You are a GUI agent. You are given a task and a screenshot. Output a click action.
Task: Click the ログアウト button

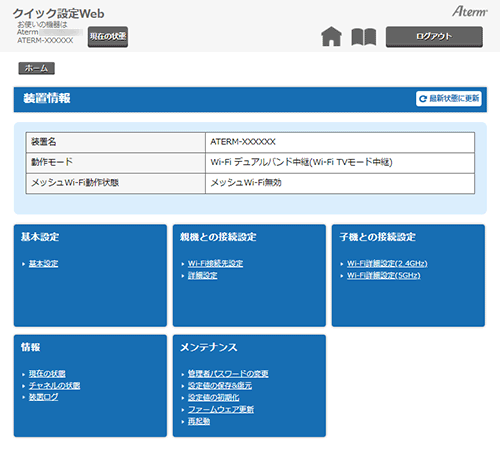(434, 37)
